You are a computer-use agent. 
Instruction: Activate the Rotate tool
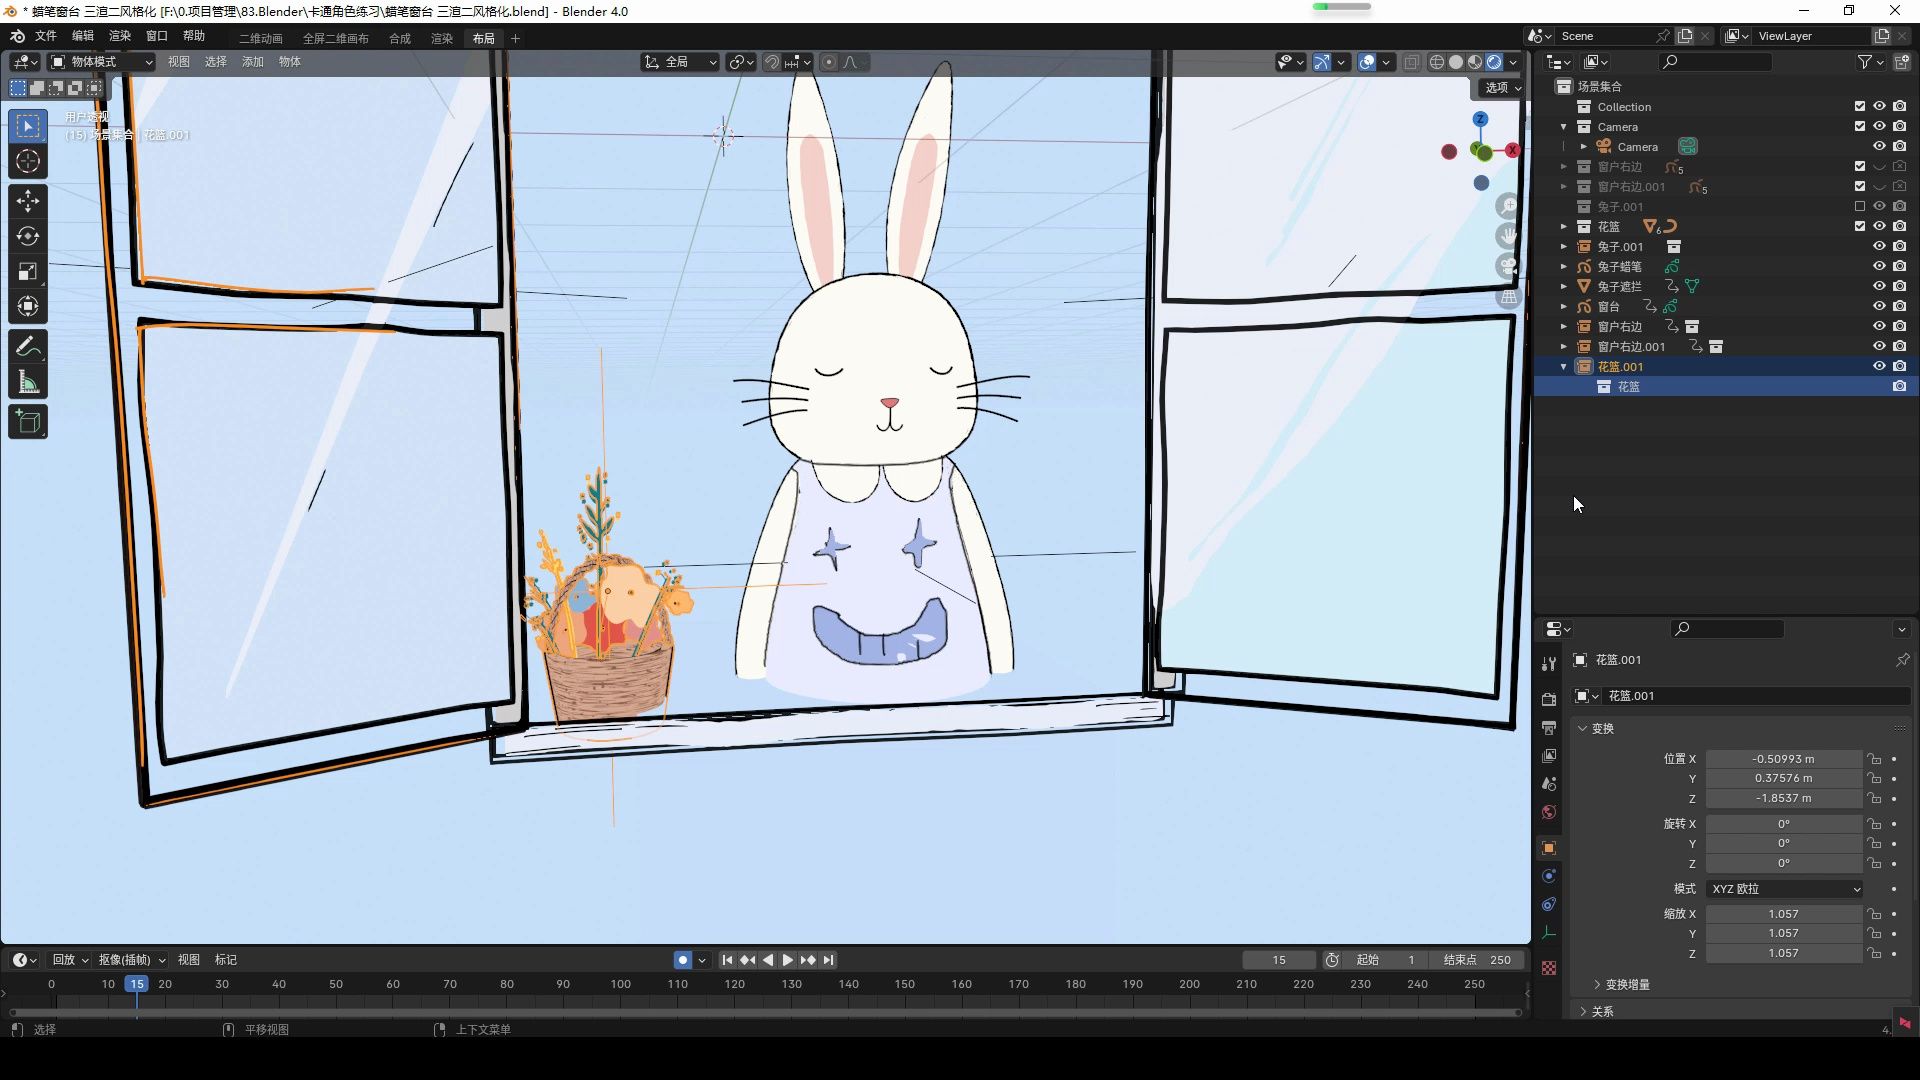[27, 236]
